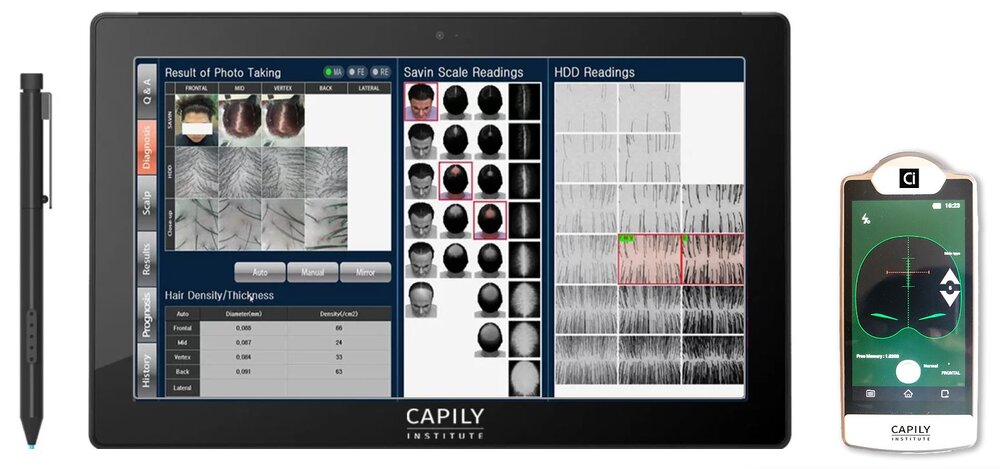Click the FRONTAL column header
The width and height of the screenshot is (1000, 469).
[x=196, y=88]
